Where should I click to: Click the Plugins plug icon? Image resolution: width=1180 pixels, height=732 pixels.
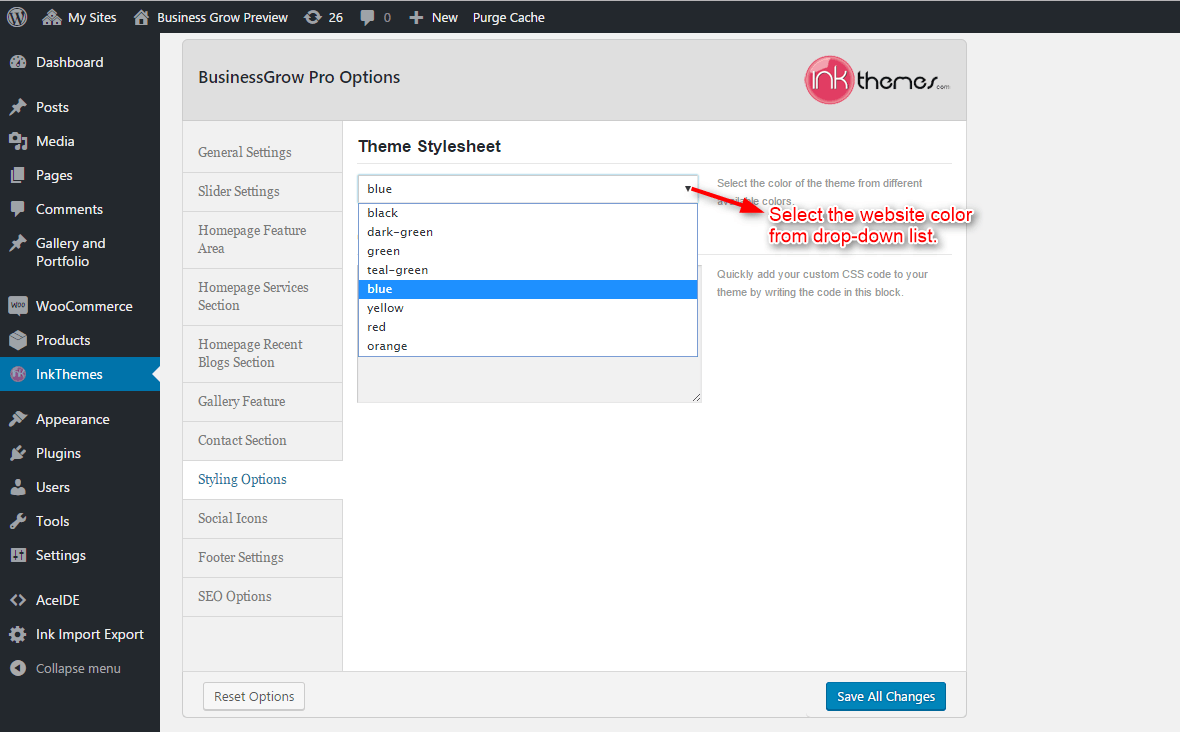(x=18, y=453)
